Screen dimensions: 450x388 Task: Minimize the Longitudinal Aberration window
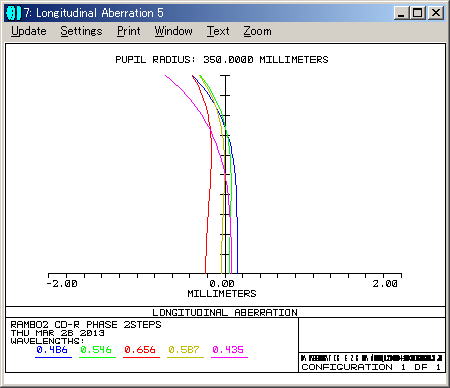pos(401,13)
